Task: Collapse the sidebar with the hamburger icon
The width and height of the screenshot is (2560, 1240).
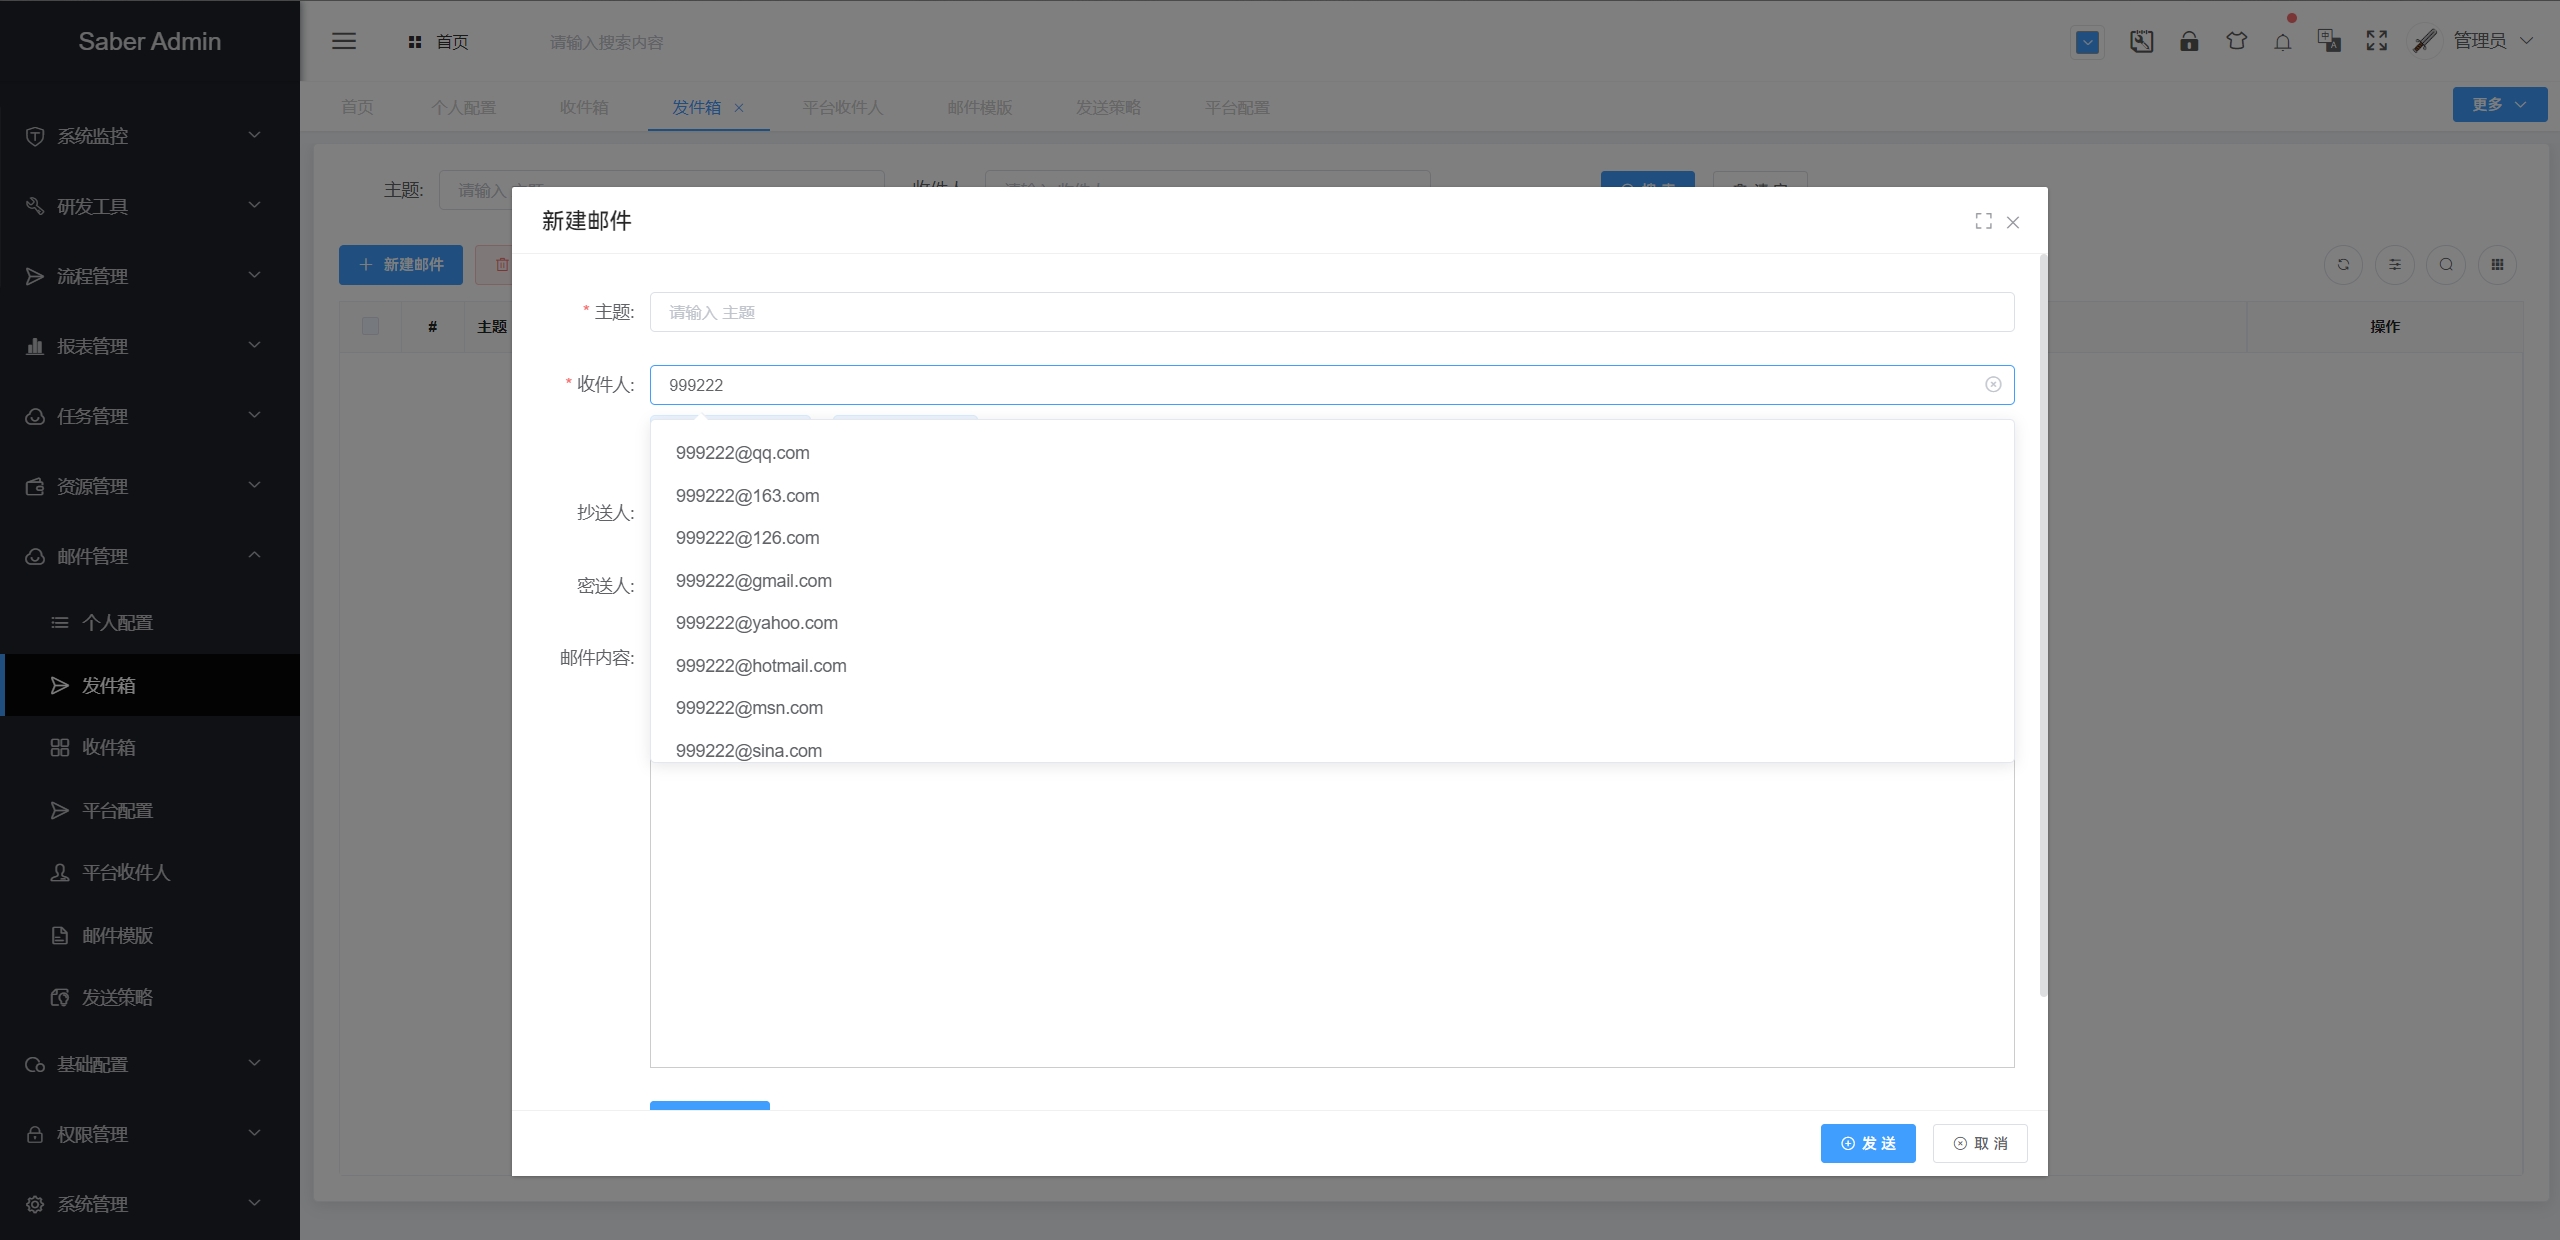Action: 344,41
